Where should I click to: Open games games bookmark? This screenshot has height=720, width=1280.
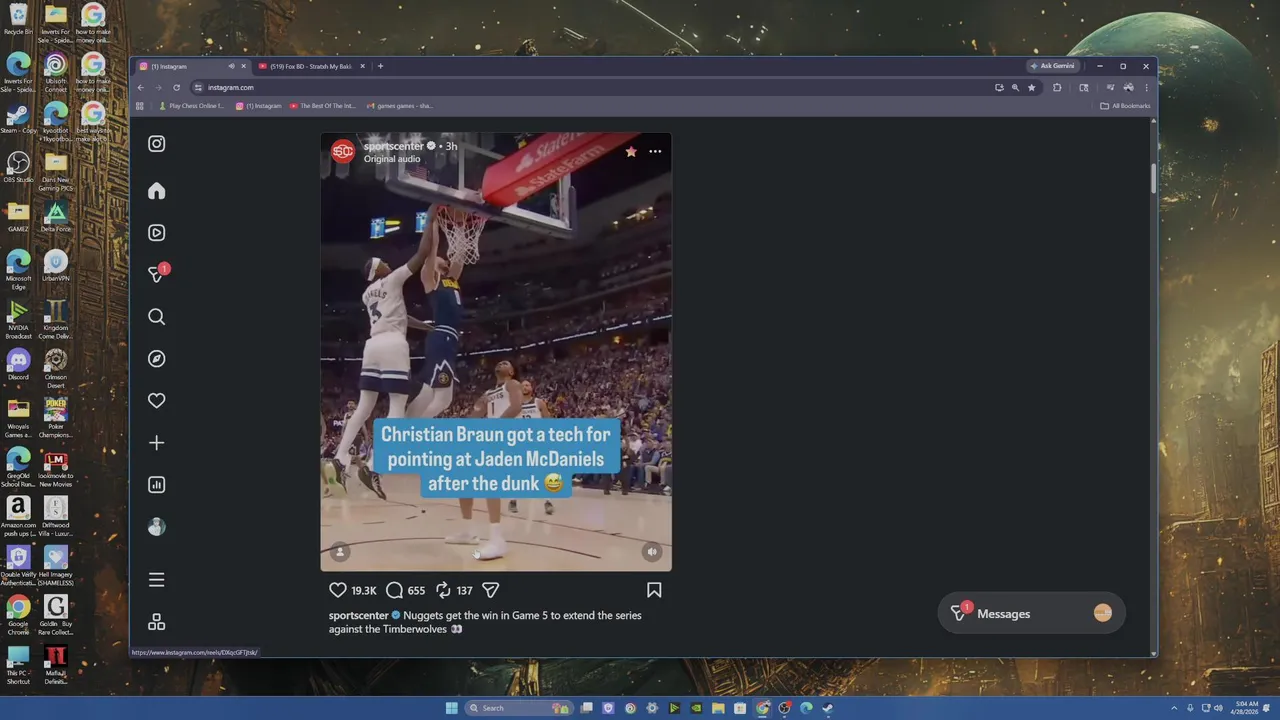point(400,106)
